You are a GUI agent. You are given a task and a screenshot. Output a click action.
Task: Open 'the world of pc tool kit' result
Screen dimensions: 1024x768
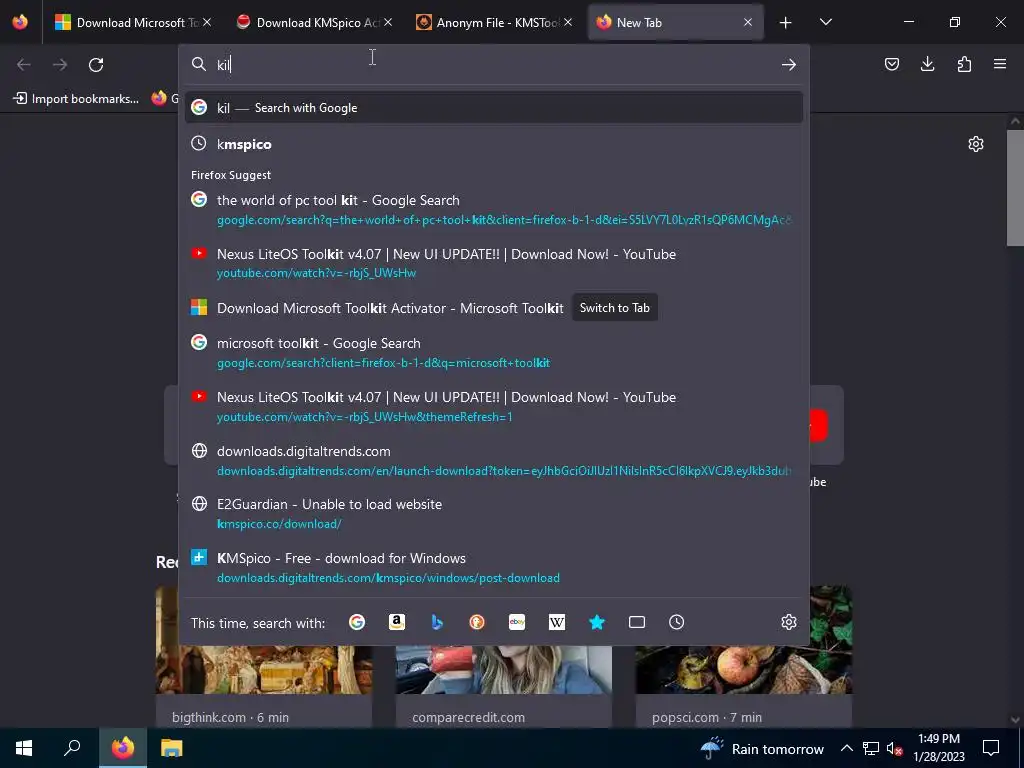(x=494, y=210)
